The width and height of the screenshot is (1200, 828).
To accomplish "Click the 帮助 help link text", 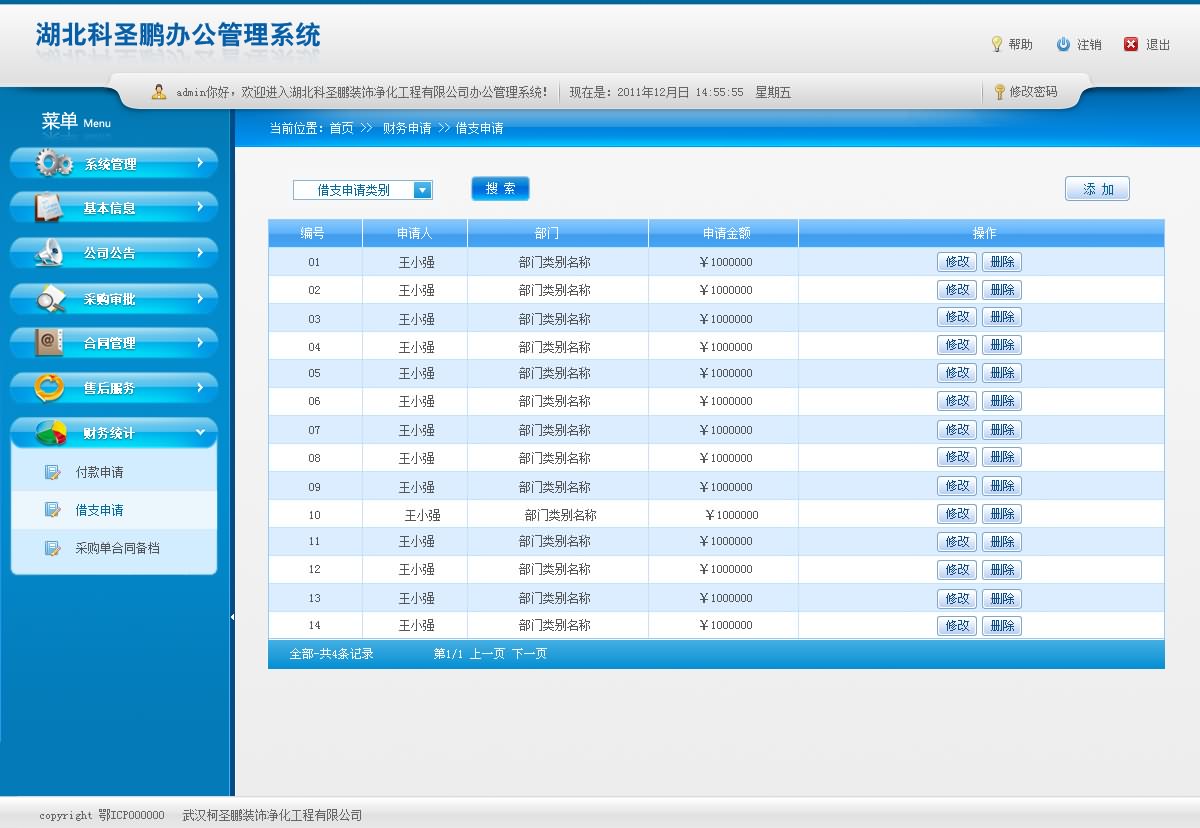I will point(1020,45).
